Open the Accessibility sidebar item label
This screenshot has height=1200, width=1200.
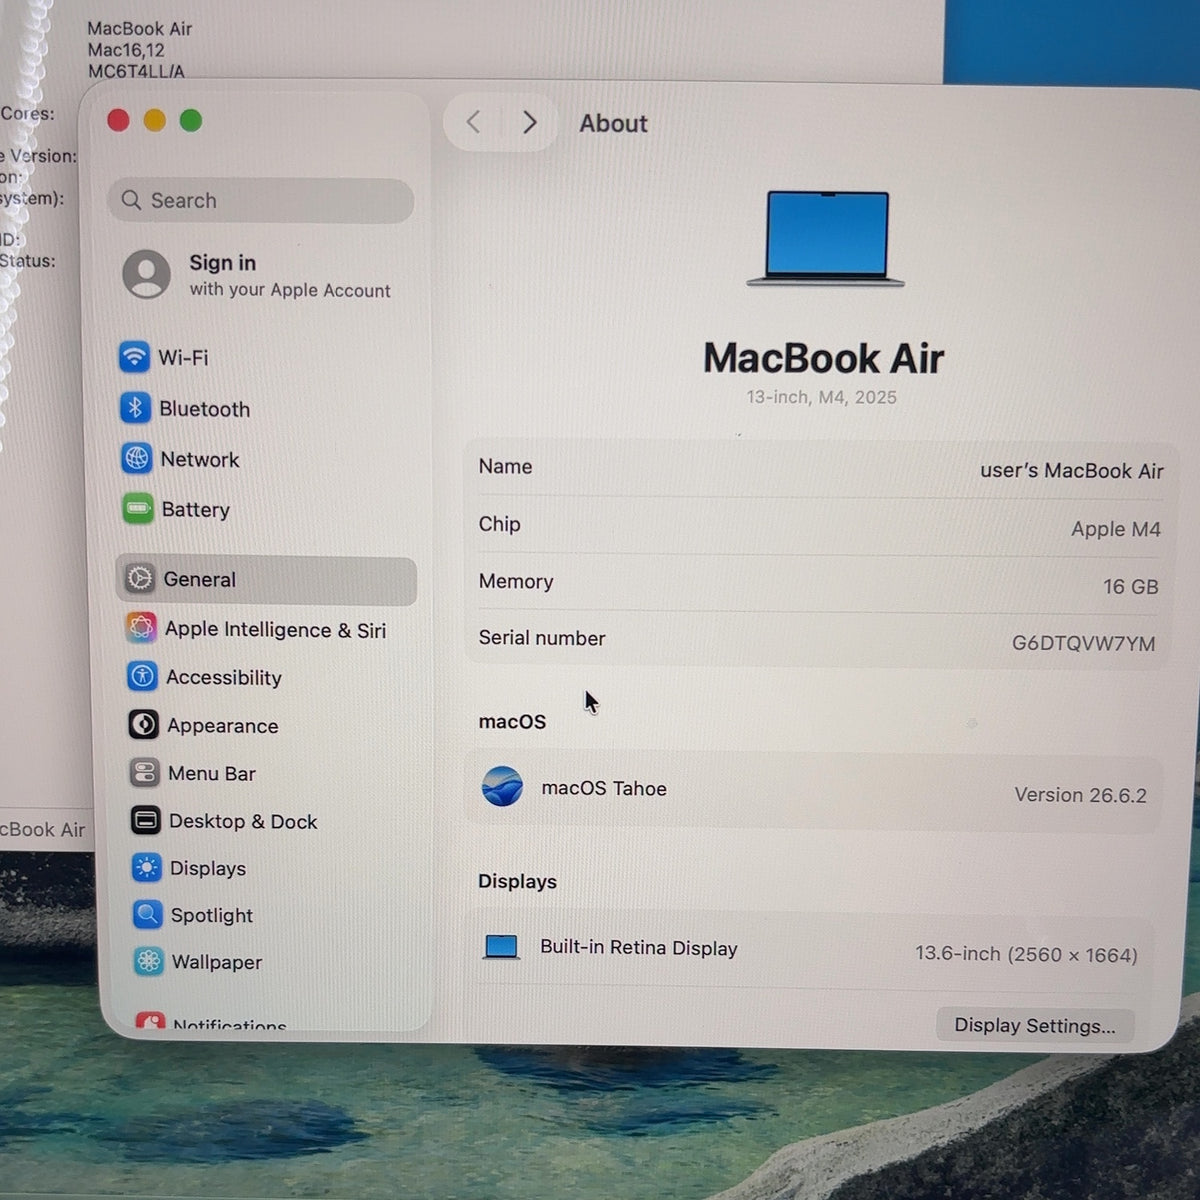click(224, 677)
